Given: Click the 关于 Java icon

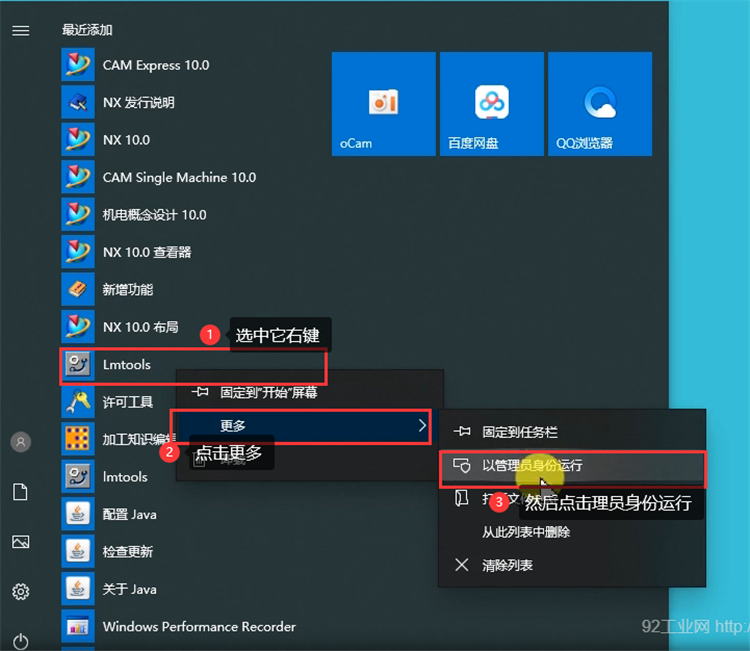Looking at the screenshot, I should (77, 589).
